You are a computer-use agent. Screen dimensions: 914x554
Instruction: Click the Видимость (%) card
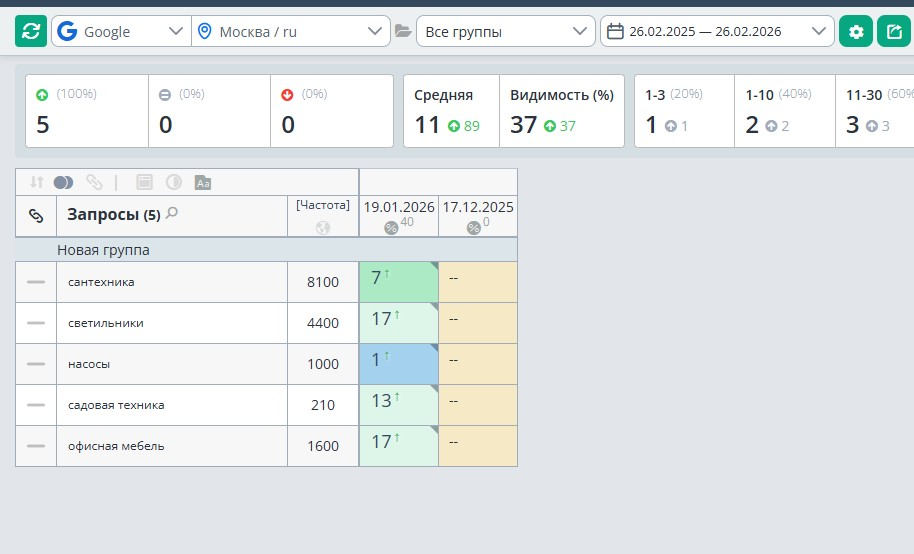coord(562,111)
